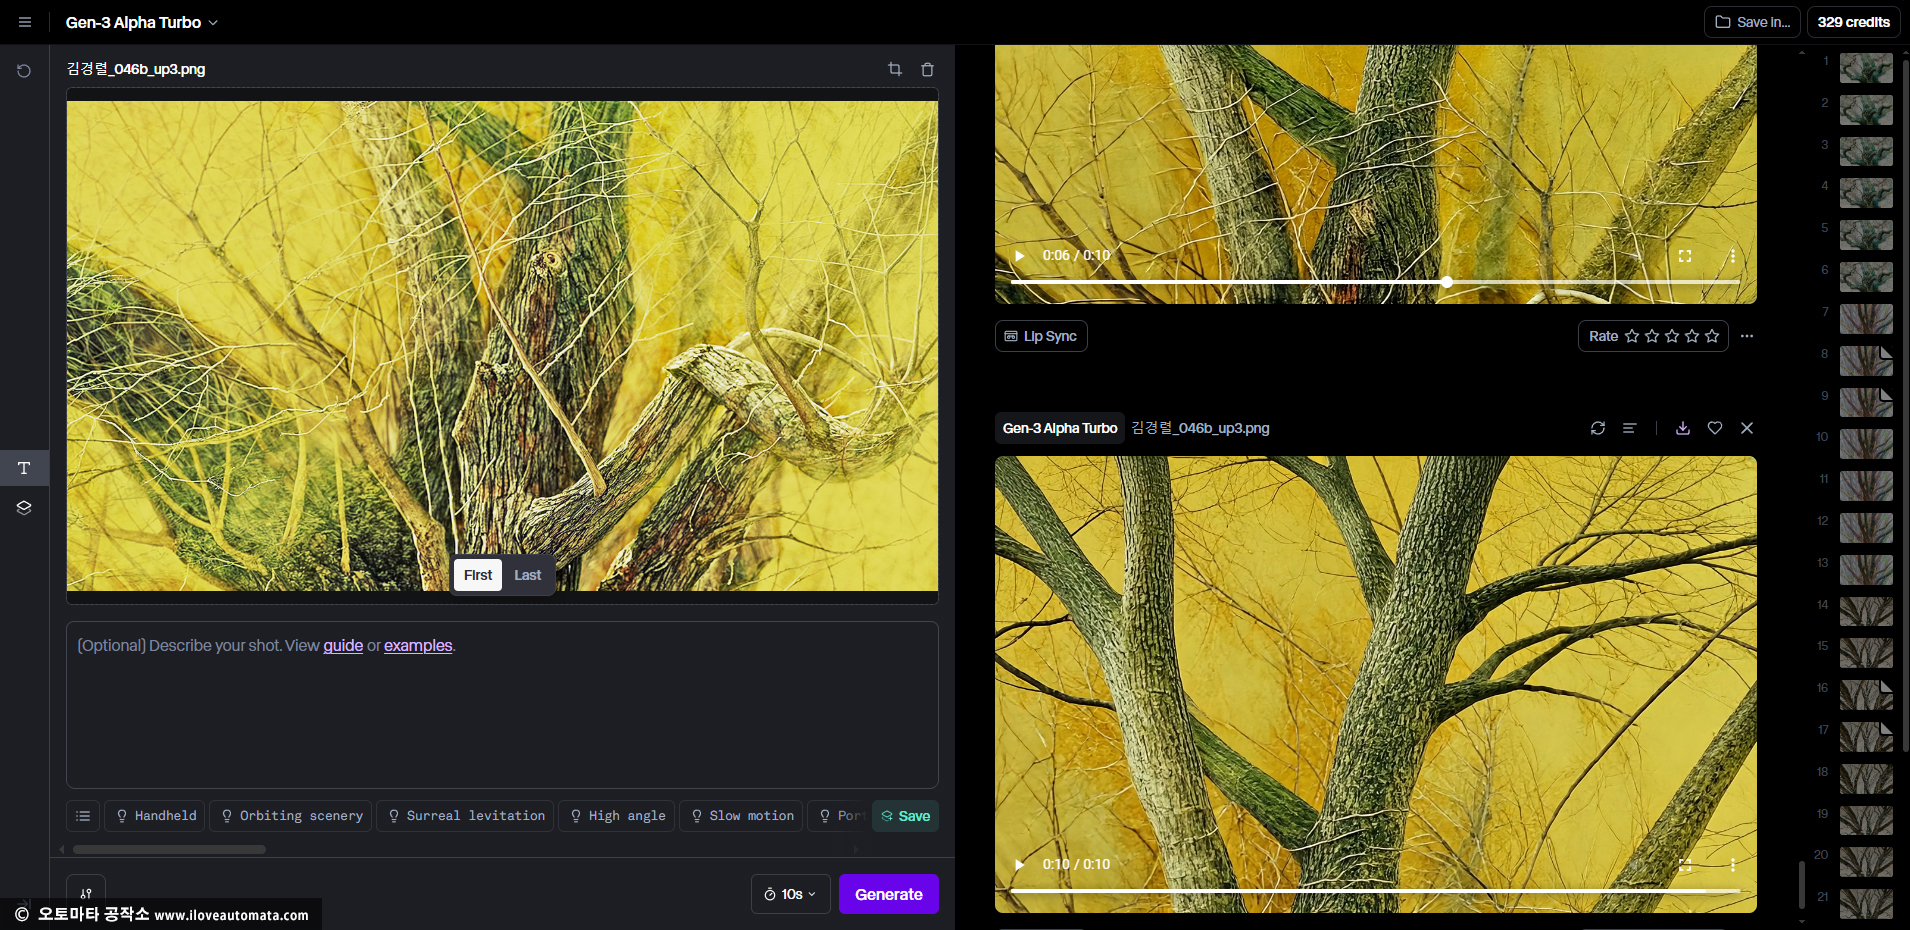The height and width of the screenshot is (930, 1910).
Task: Select thumbnail number 20 in history list
Action: 1866,862
